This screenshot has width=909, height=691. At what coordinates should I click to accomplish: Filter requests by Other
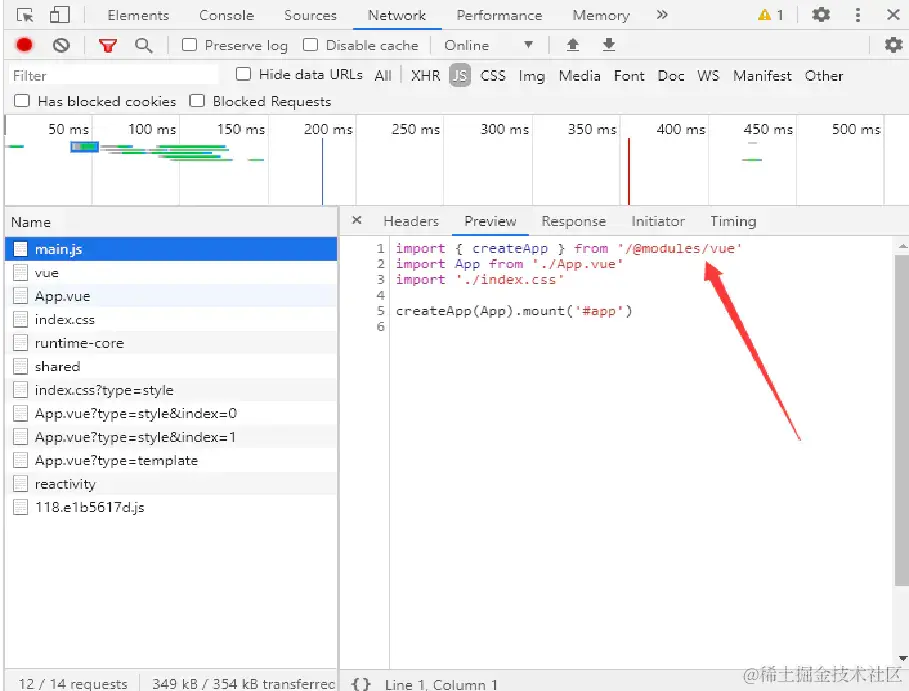tap(824, 75)
